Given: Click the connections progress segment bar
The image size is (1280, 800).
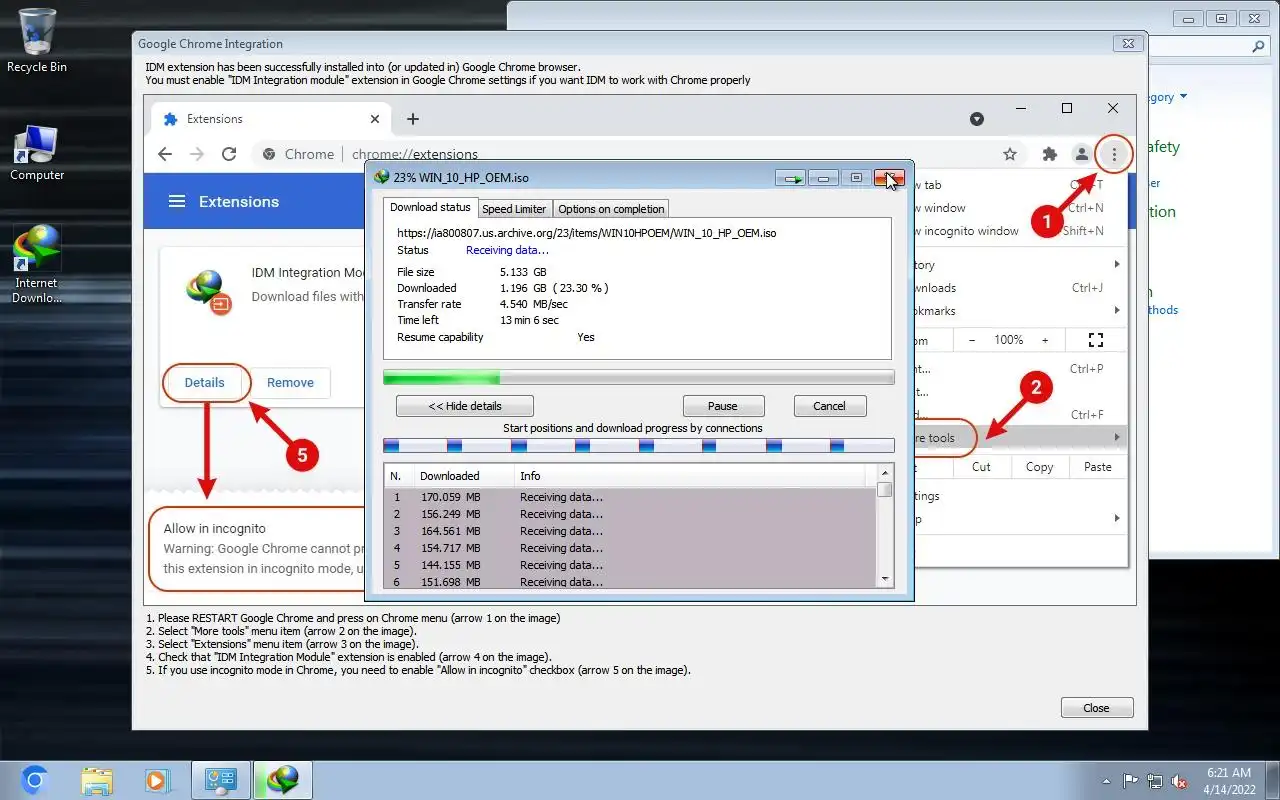Looking at the screenshot, I should coord(639,445).
